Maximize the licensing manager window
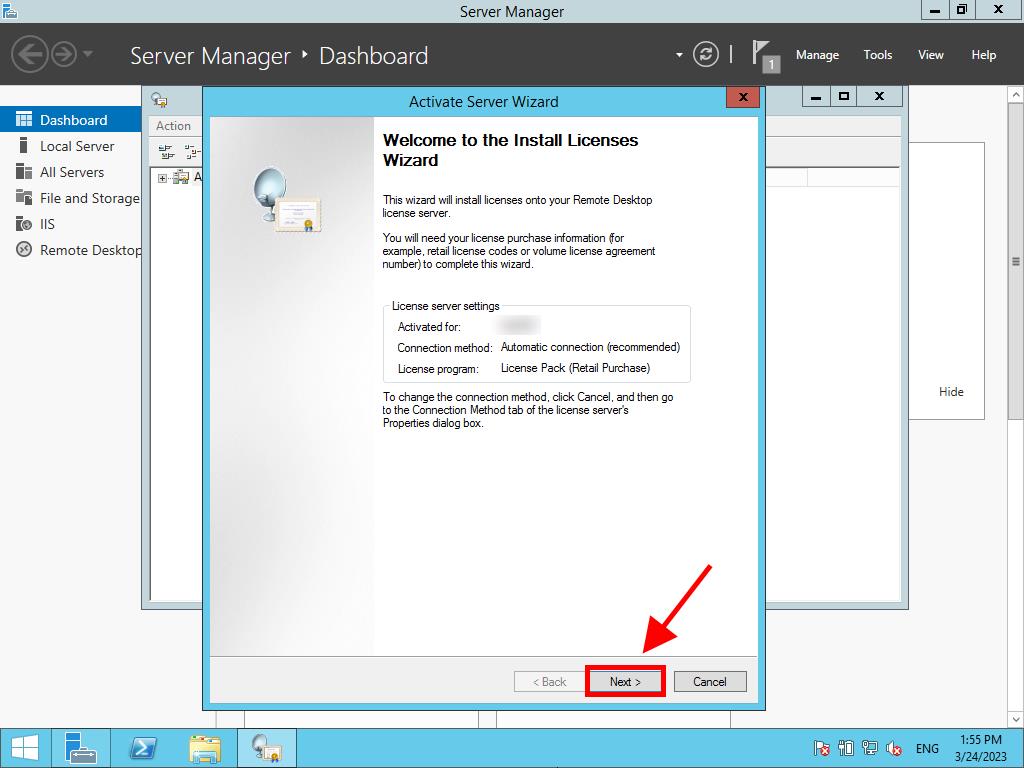This screenshot has height=768, width=1024. [x=844, y=97]
